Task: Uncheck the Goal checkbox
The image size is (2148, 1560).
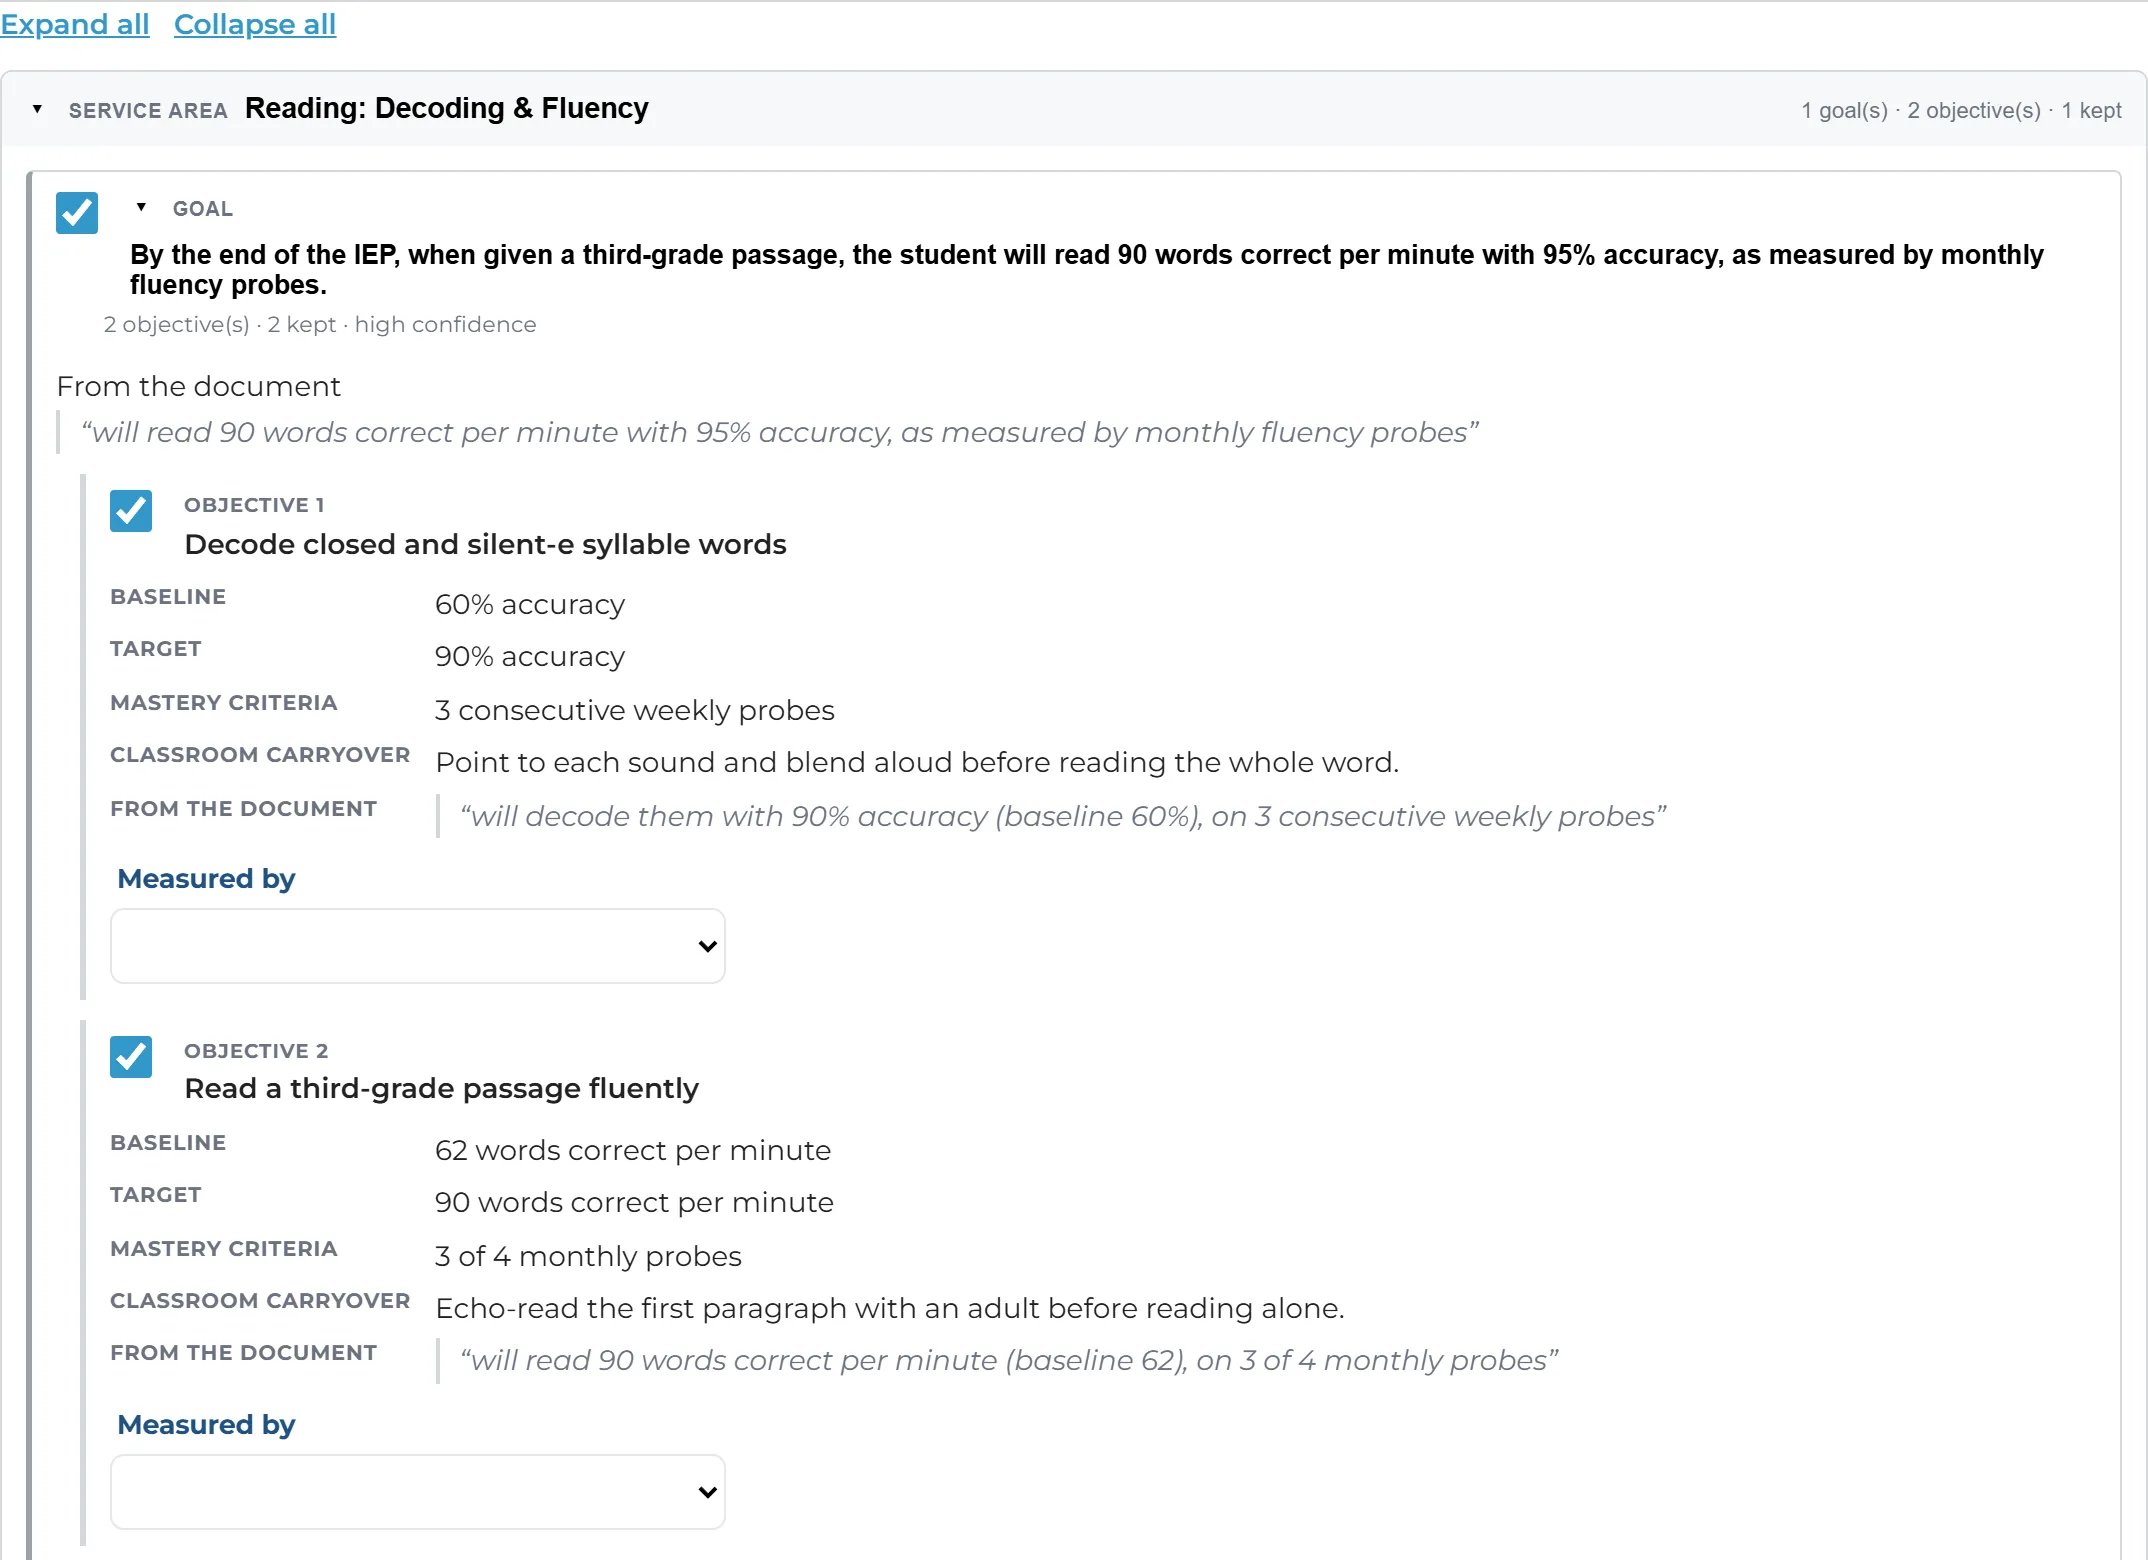Action: coord(77,213)
